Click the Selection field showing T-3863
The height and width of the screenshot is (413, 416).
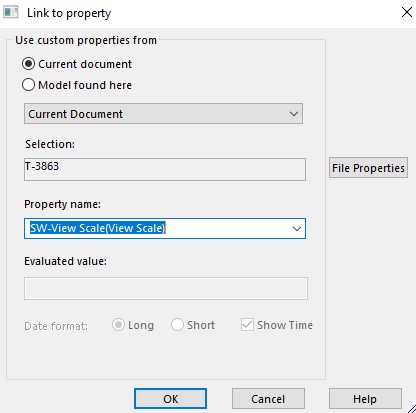point(165,169)
